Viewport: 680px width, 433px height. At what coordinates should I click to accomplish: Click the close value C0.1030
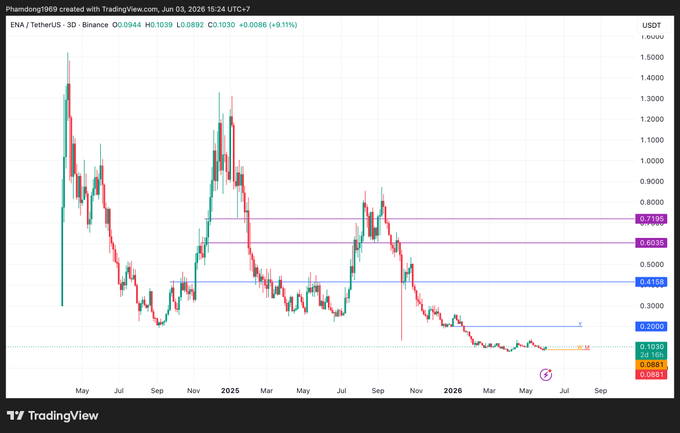pos(221,25)
